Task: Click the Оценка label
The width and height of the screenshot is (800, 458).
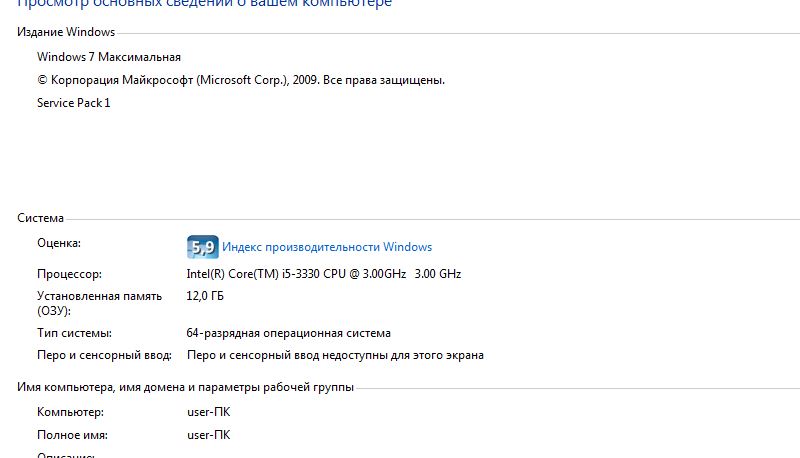Action: (x=59, y=243)
